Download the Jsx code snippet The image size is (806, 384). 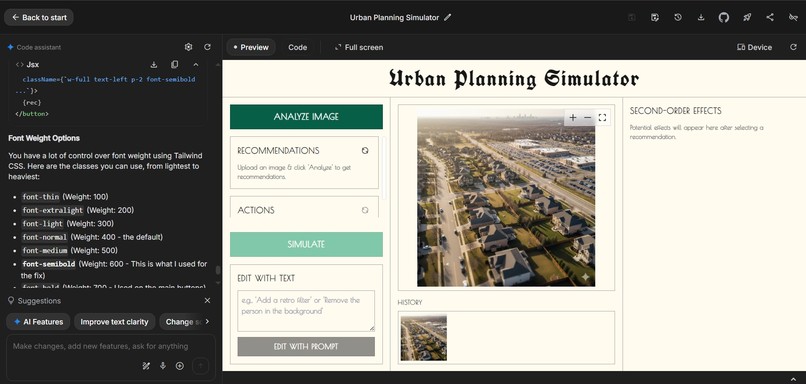153,65
